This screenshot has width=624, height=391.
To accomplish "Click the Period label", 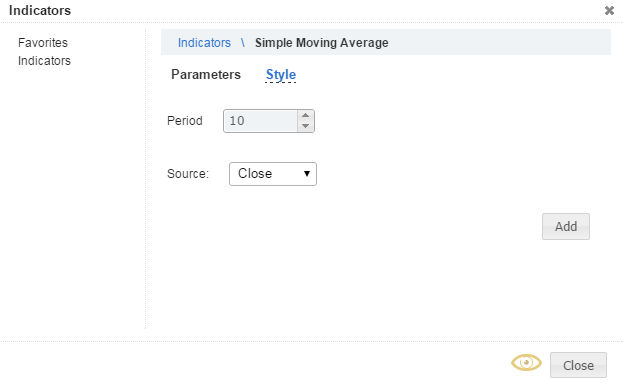I will (x=185, y=121).
